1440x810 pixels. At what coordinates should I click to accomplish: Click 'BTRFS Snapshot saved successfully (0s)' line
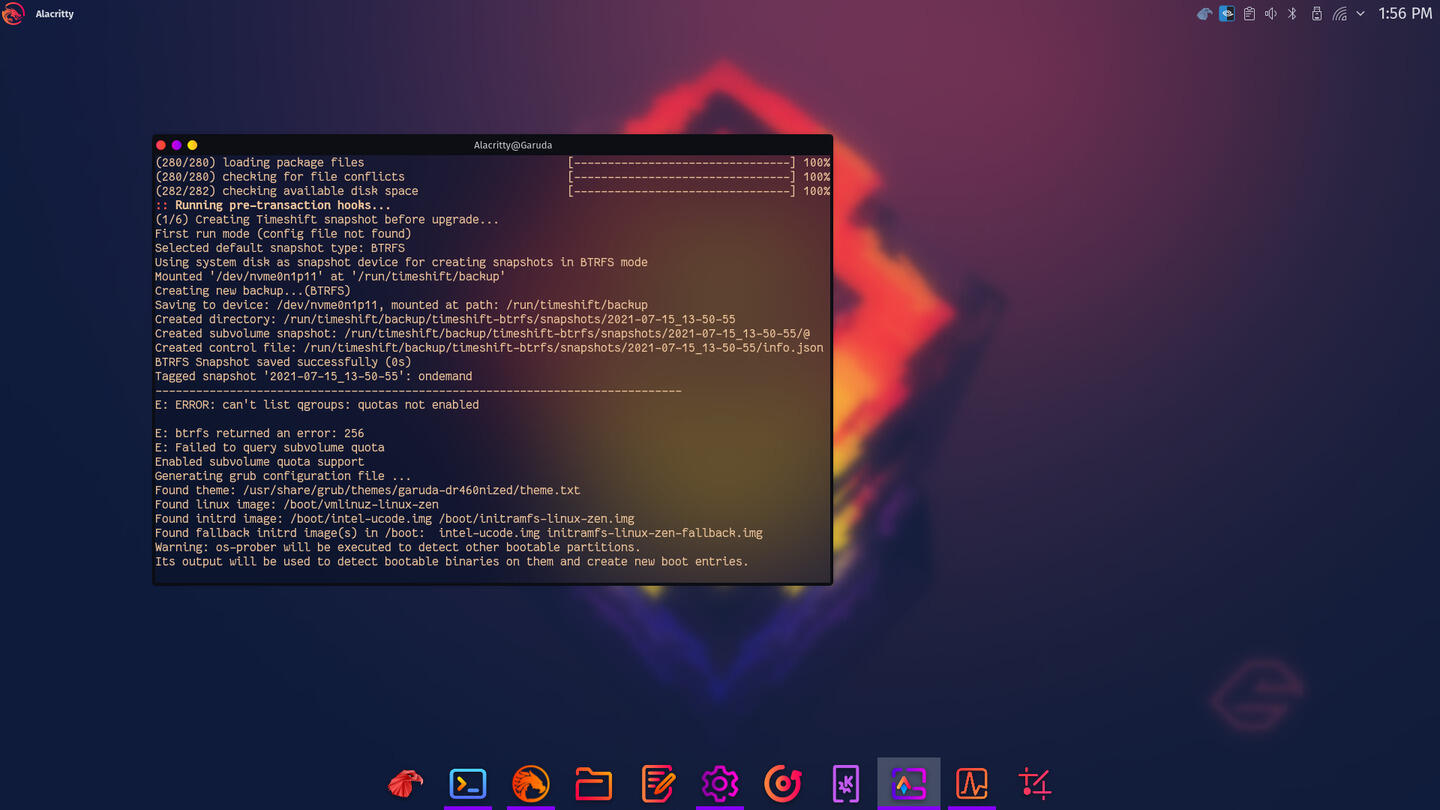point(283,362)
